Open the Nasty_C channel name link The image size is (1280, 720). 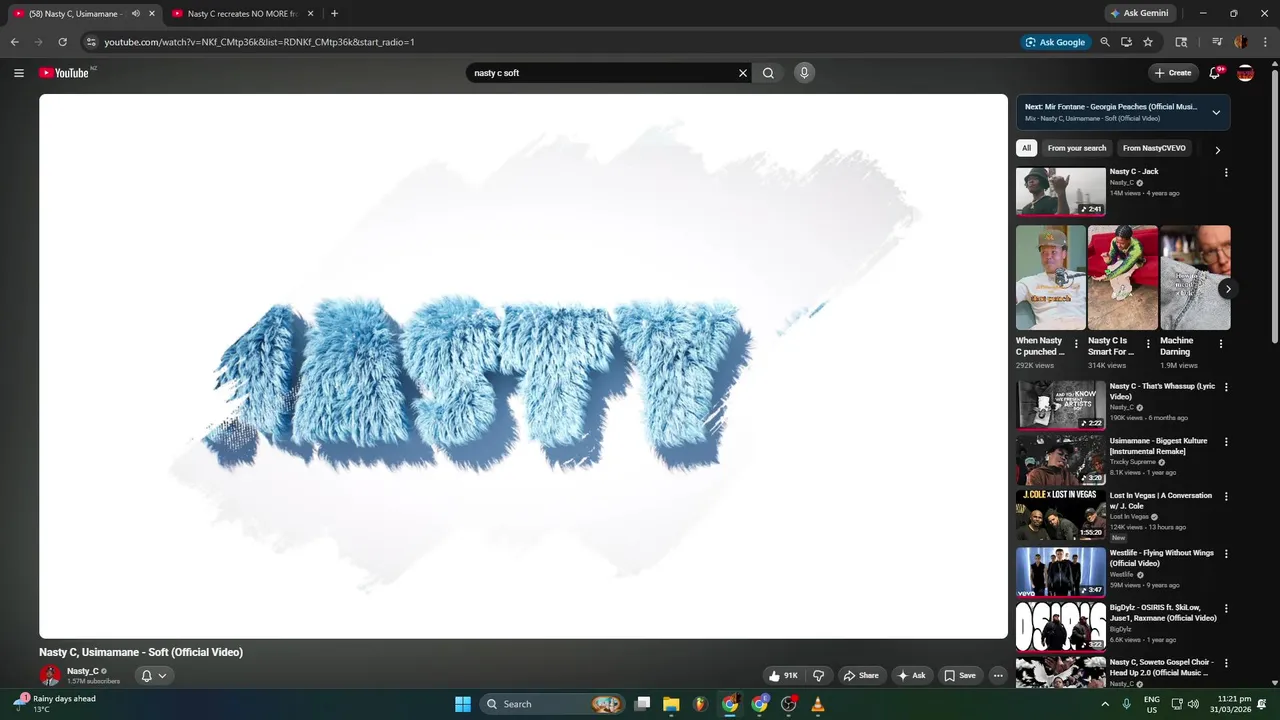(83, 671)
